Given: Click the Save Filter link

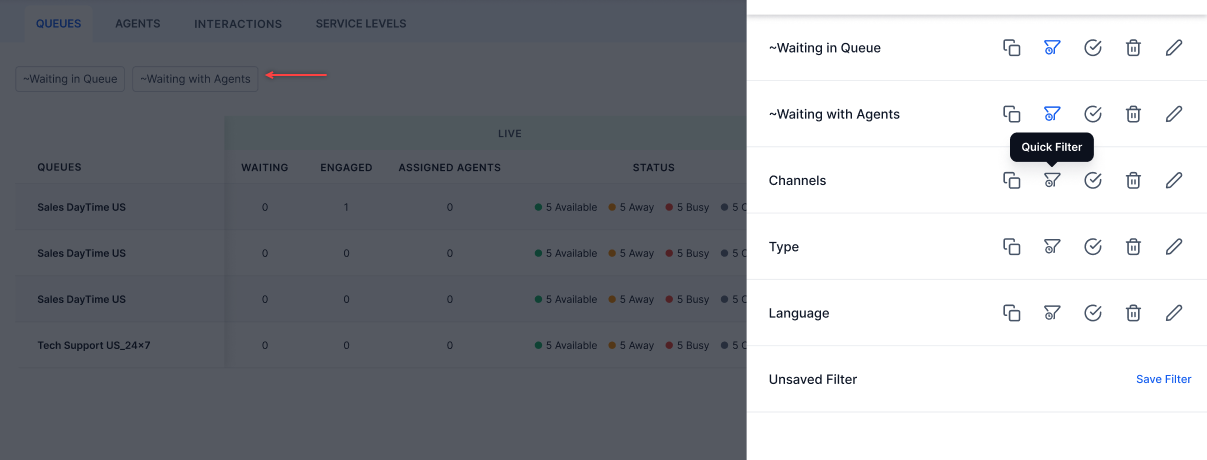Looking at the screenshot, I should (1163, 379).
